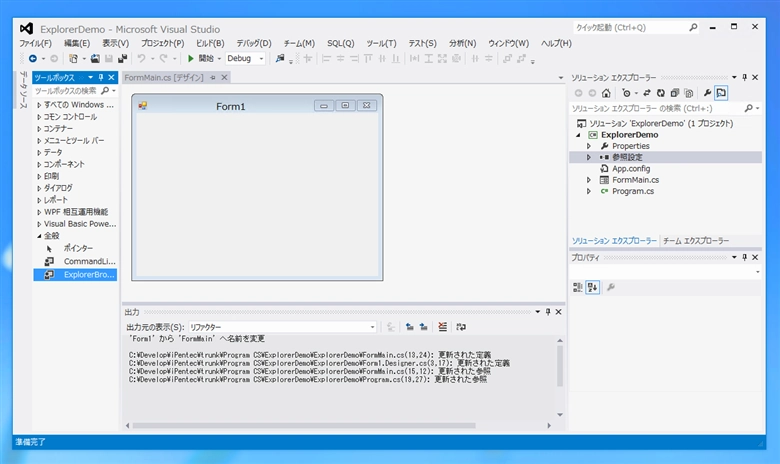
Task: Click Sync with Active Document icon
Action: (647, 93)
